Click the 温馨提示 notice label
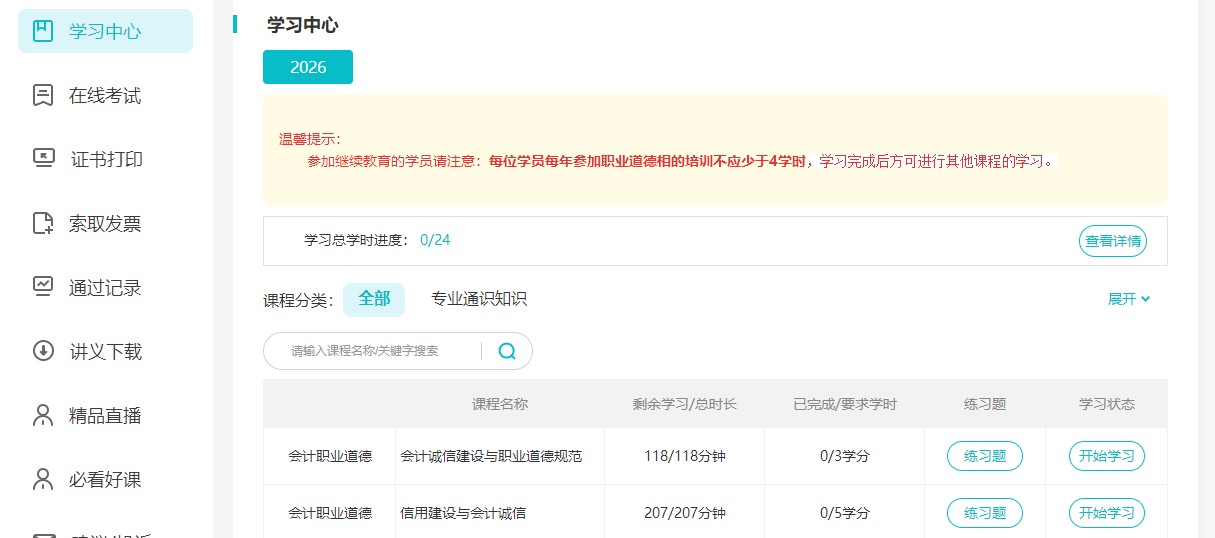Screen dimensions: 1215x538 (x=310, y=139)
